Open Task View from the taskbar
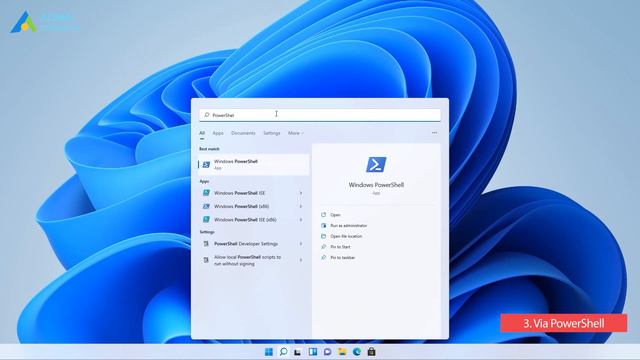Image resolution: width=640 pixels, height=360 pixels. pyautogui.click(x=298, y=352)
